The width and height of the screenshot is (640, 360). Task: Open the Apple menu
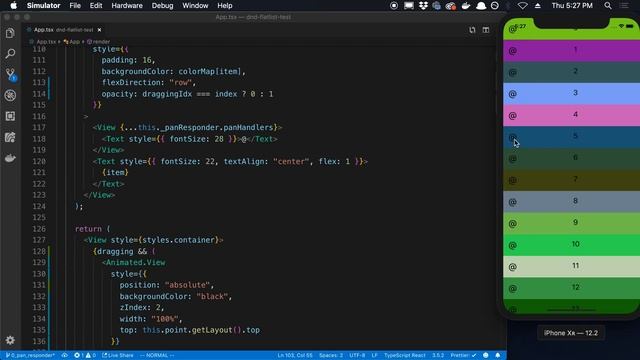click(13, 6)
